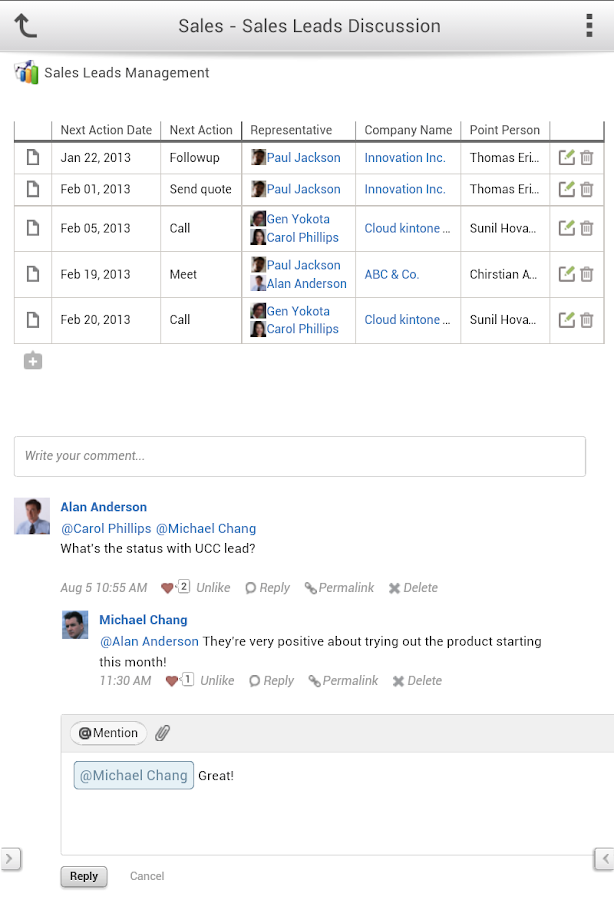Delete the Feb 20, 2013 record

587,320
